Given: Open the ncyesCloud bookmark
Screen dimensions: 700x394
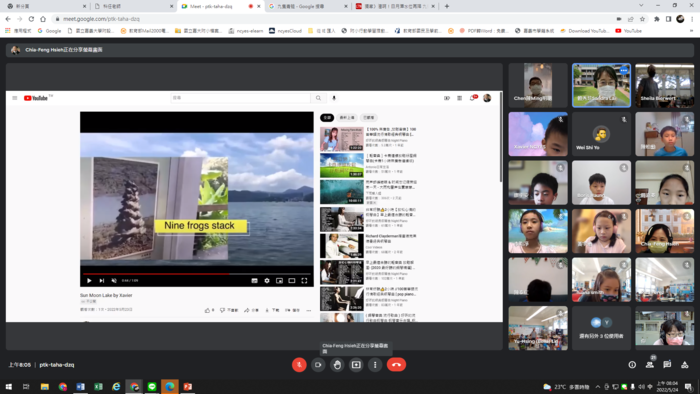Looking at the screenshot, I should pos(285,31).
